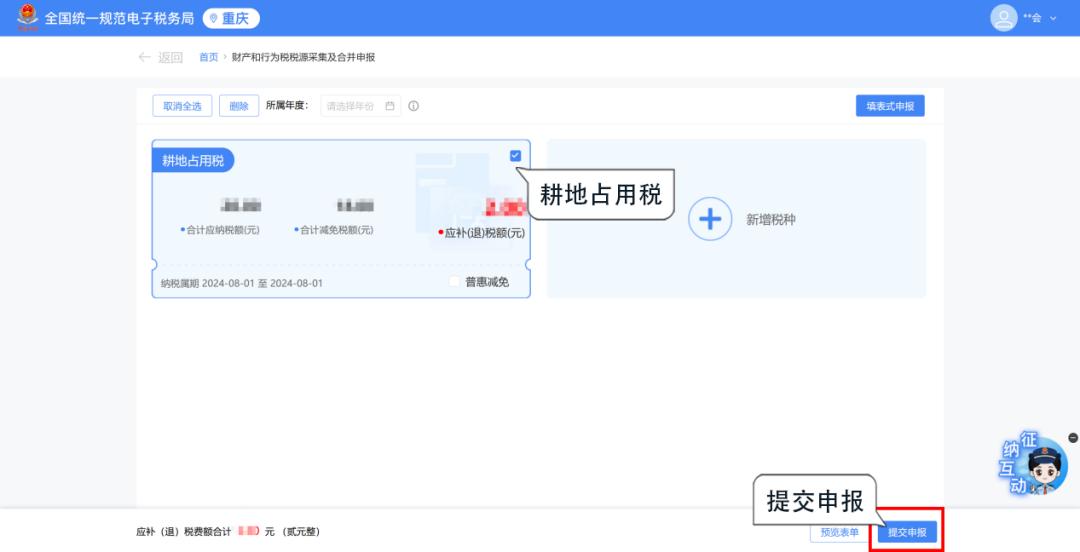Screen dimensions: 1080x552
Task: Click the 返回 back arrow
Action: (x=146, y=57)
